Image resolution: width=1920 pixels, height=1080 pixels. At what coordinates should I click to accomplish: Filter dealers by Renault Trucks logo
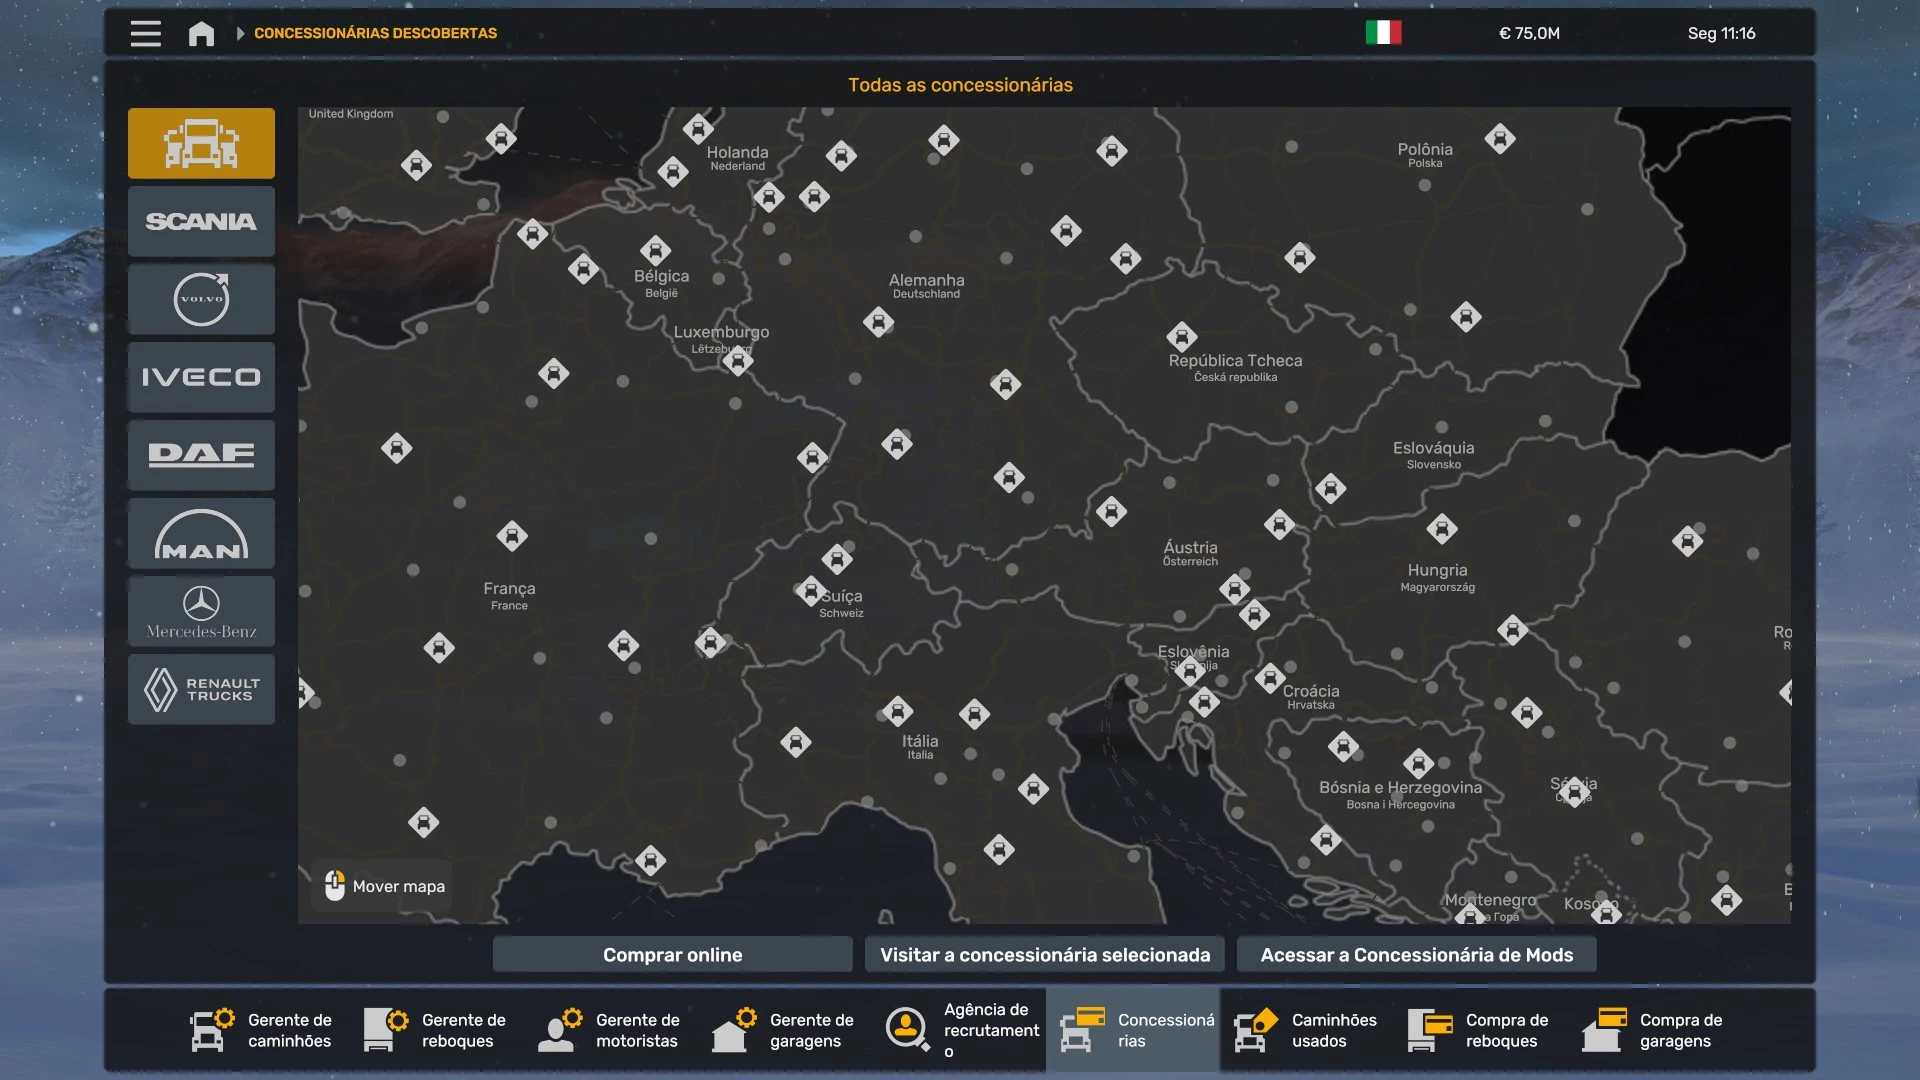201,689
